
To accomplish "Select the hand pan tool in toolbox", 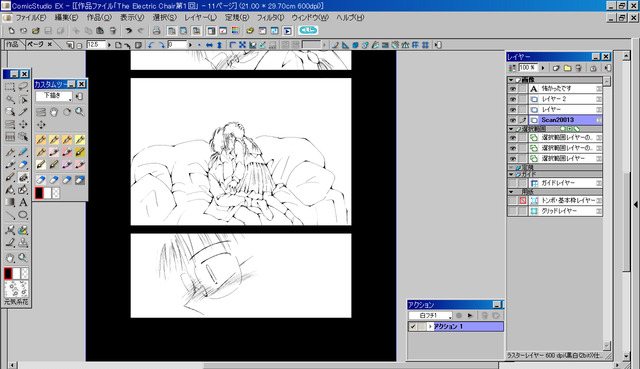I will pyautogui.click(x=10, y=258).
